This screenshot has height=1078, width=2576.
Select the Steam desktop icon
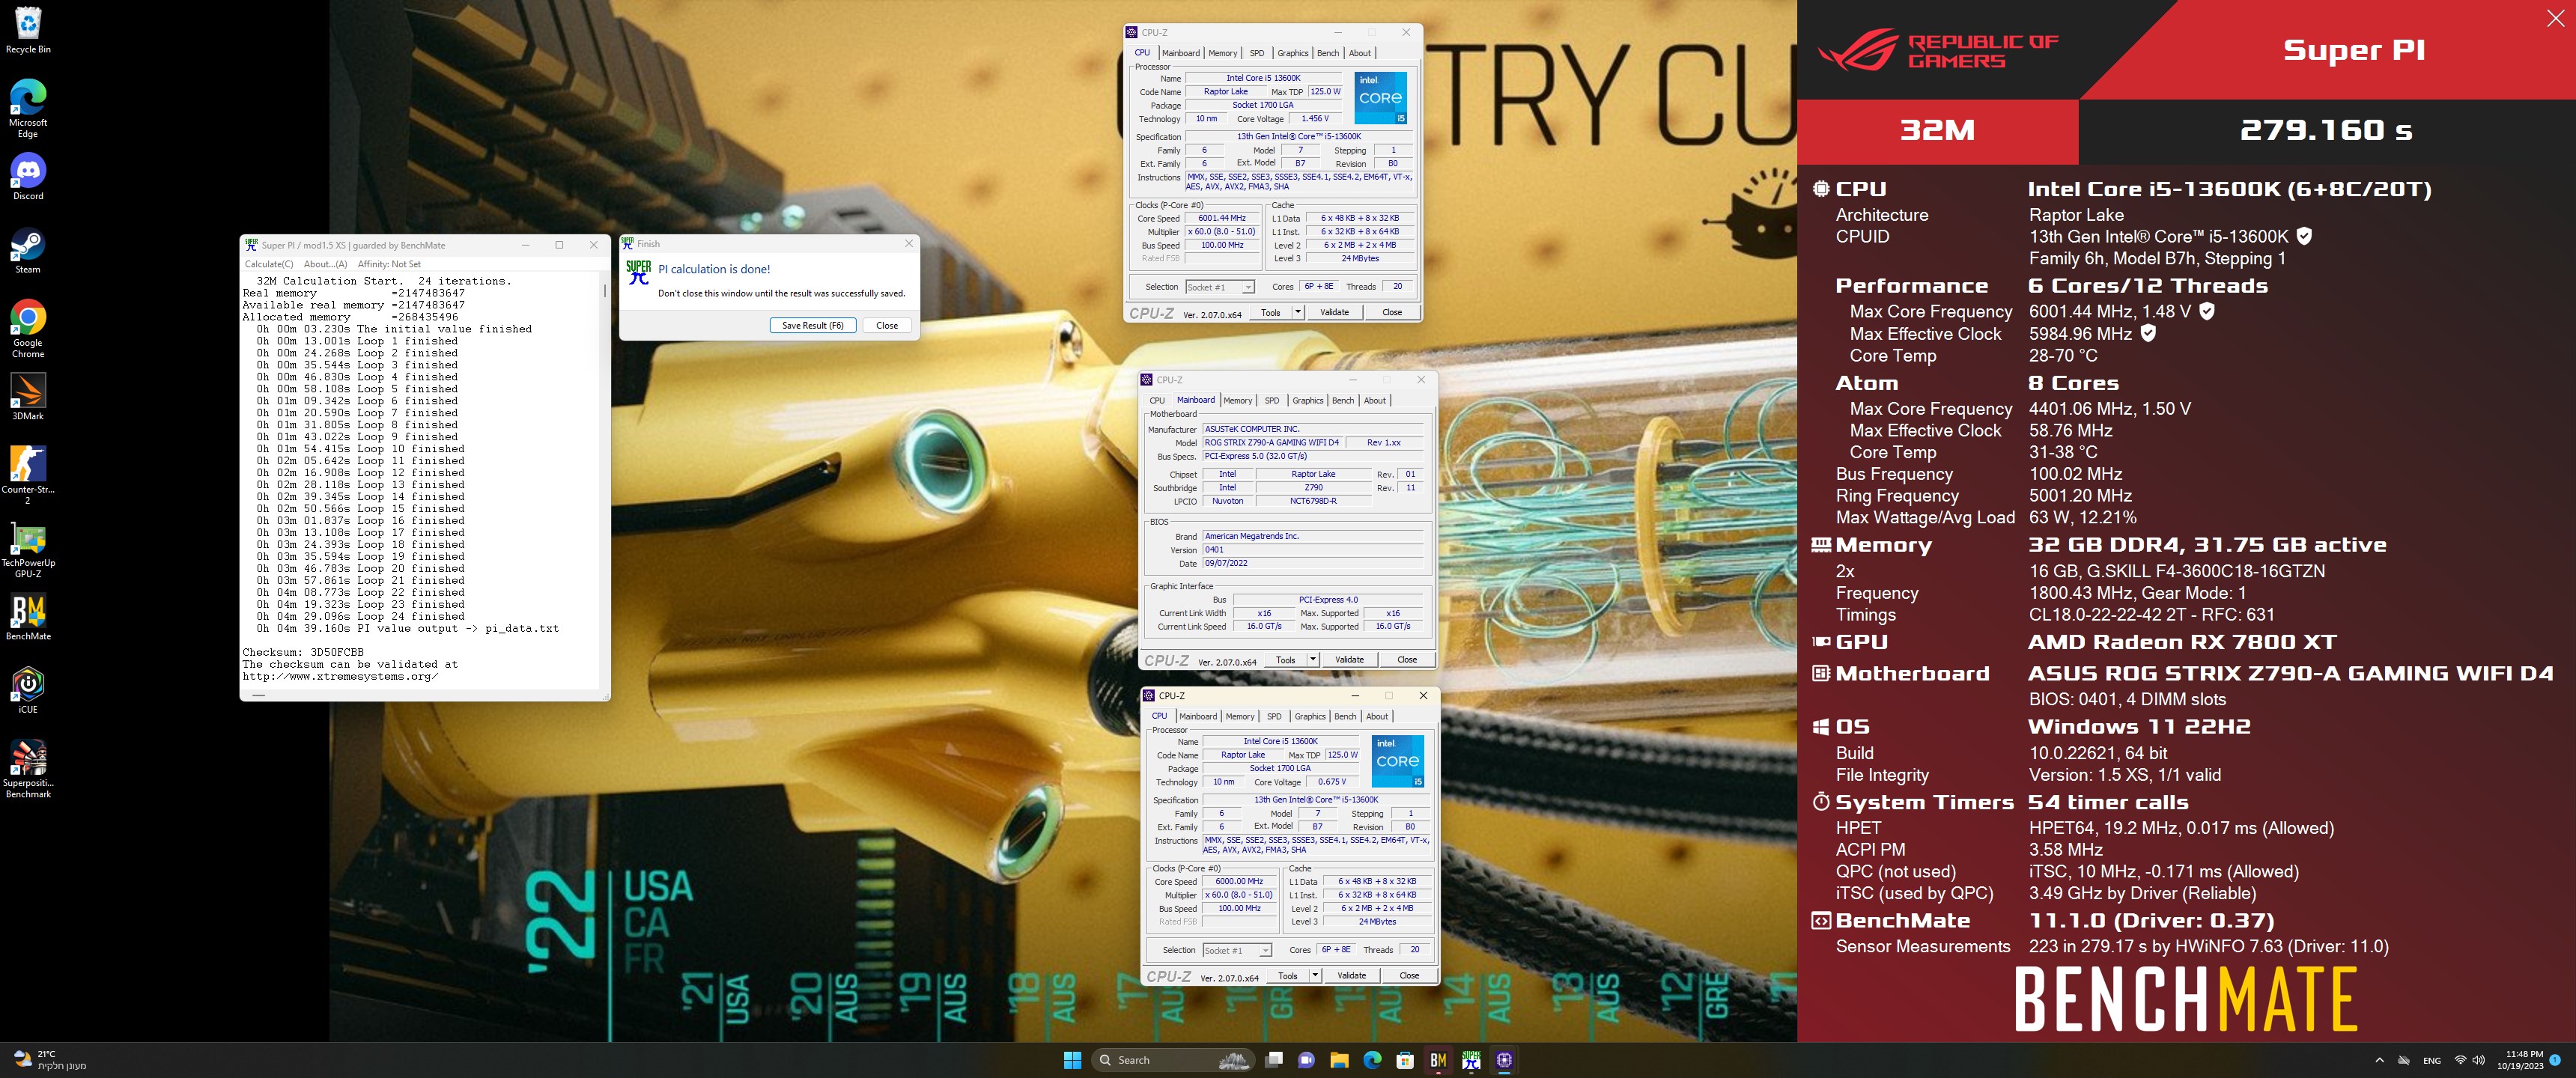[28, 251]
